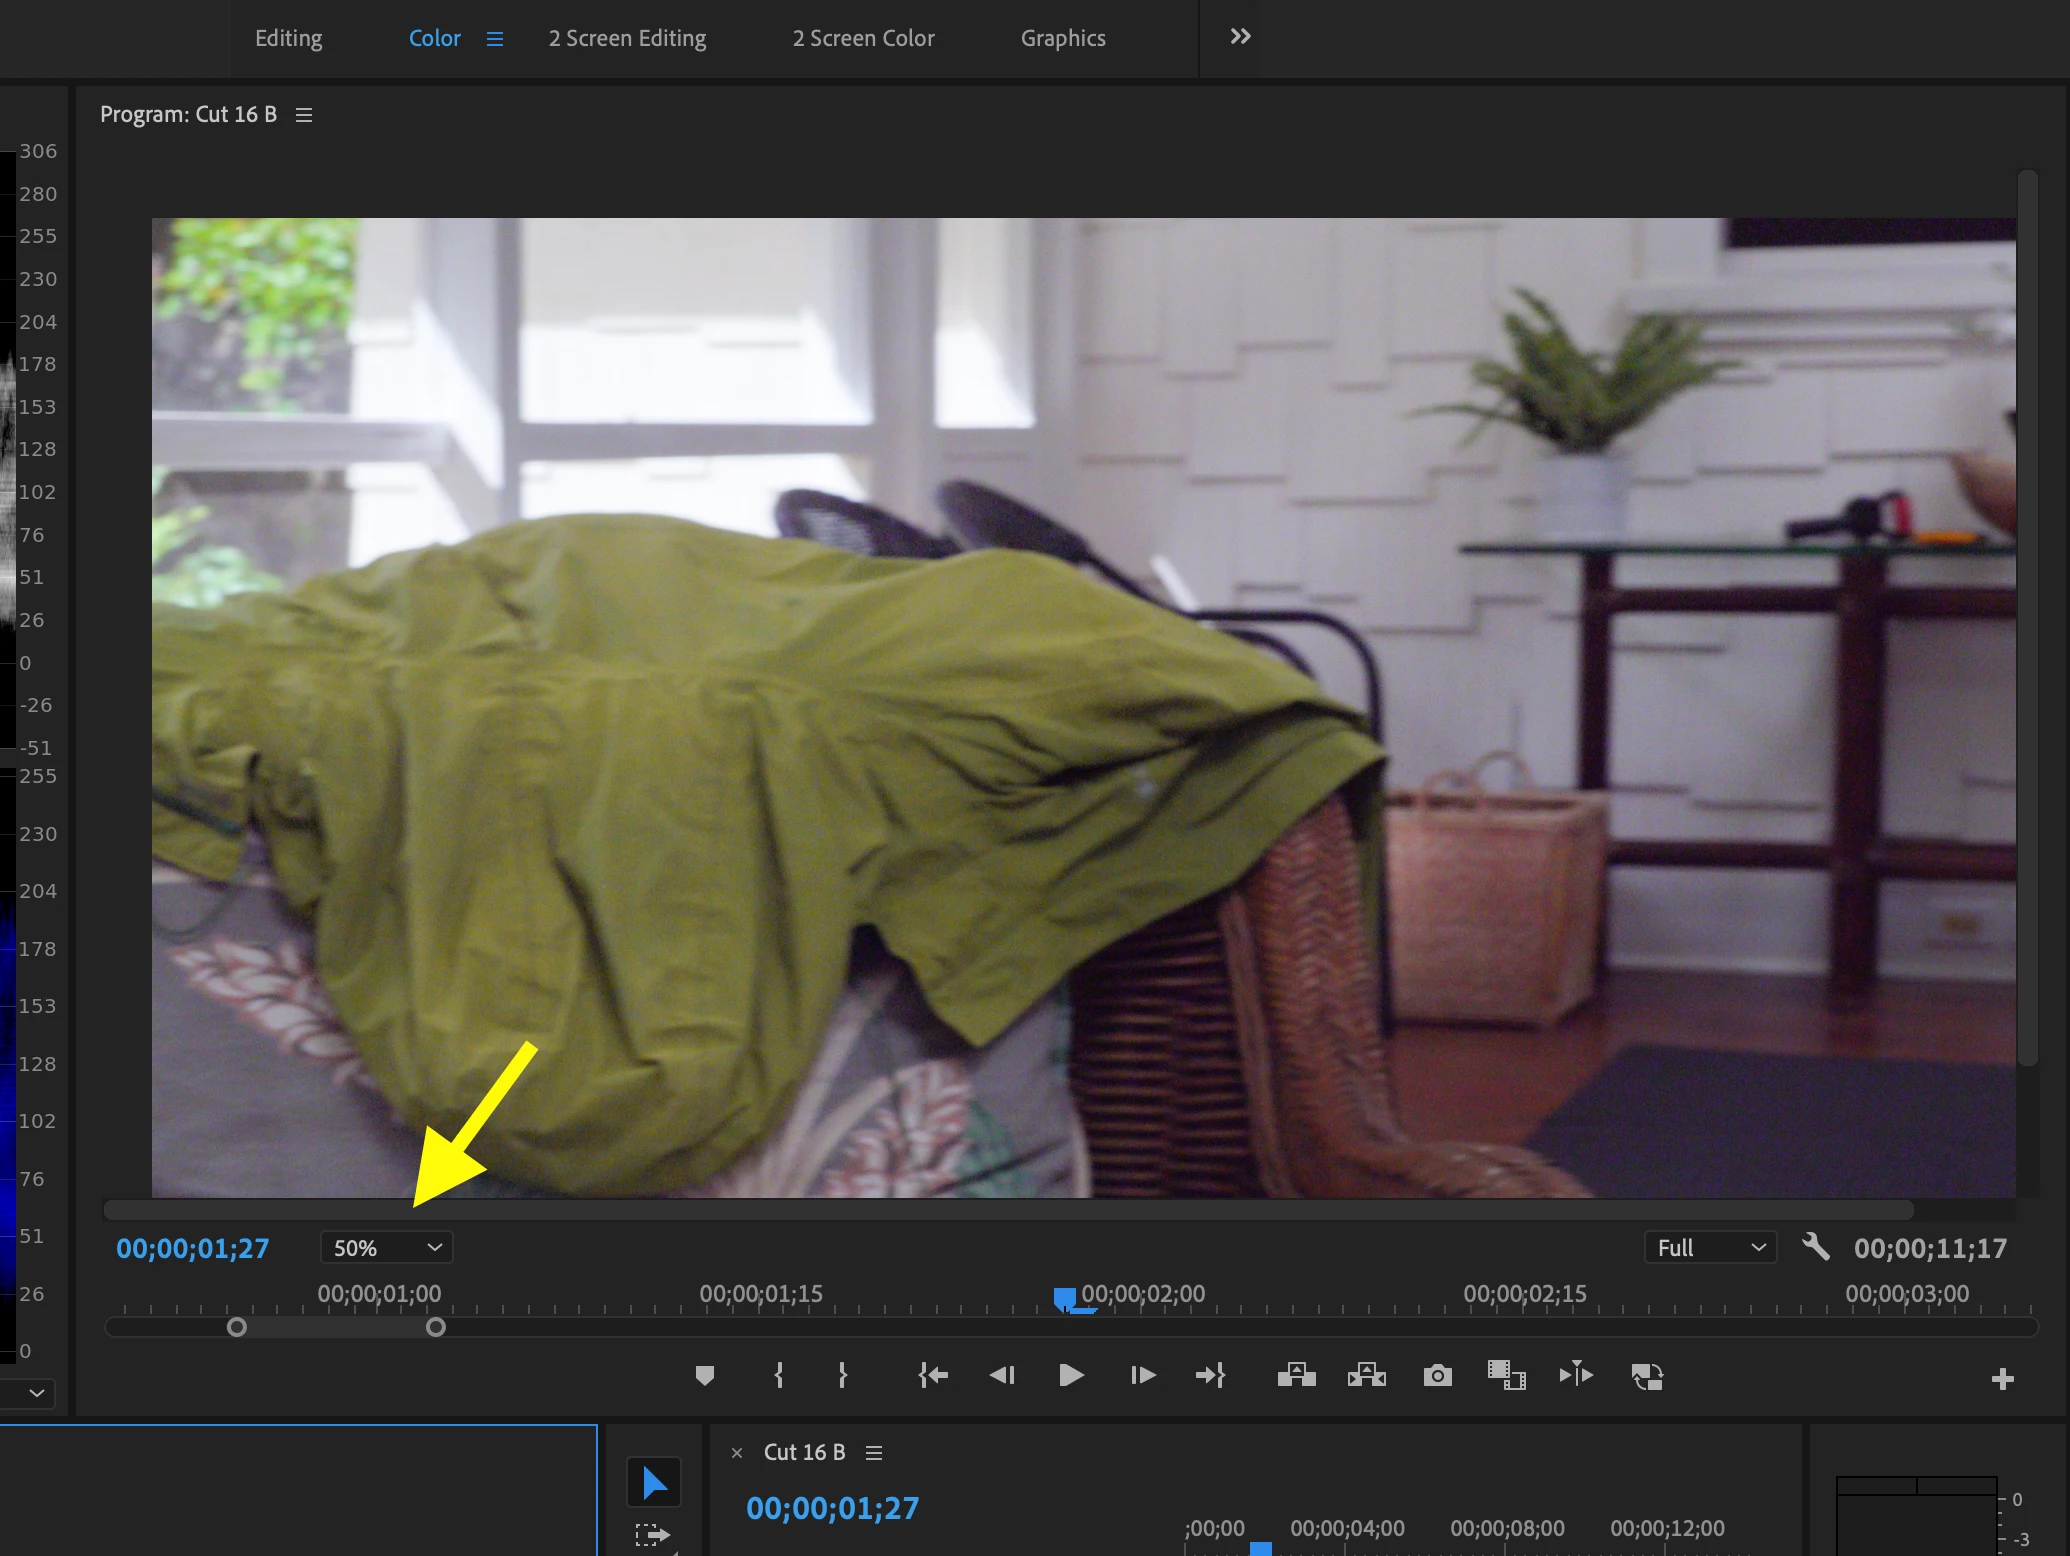Click Mark In bracket icon

[779, 1376]
